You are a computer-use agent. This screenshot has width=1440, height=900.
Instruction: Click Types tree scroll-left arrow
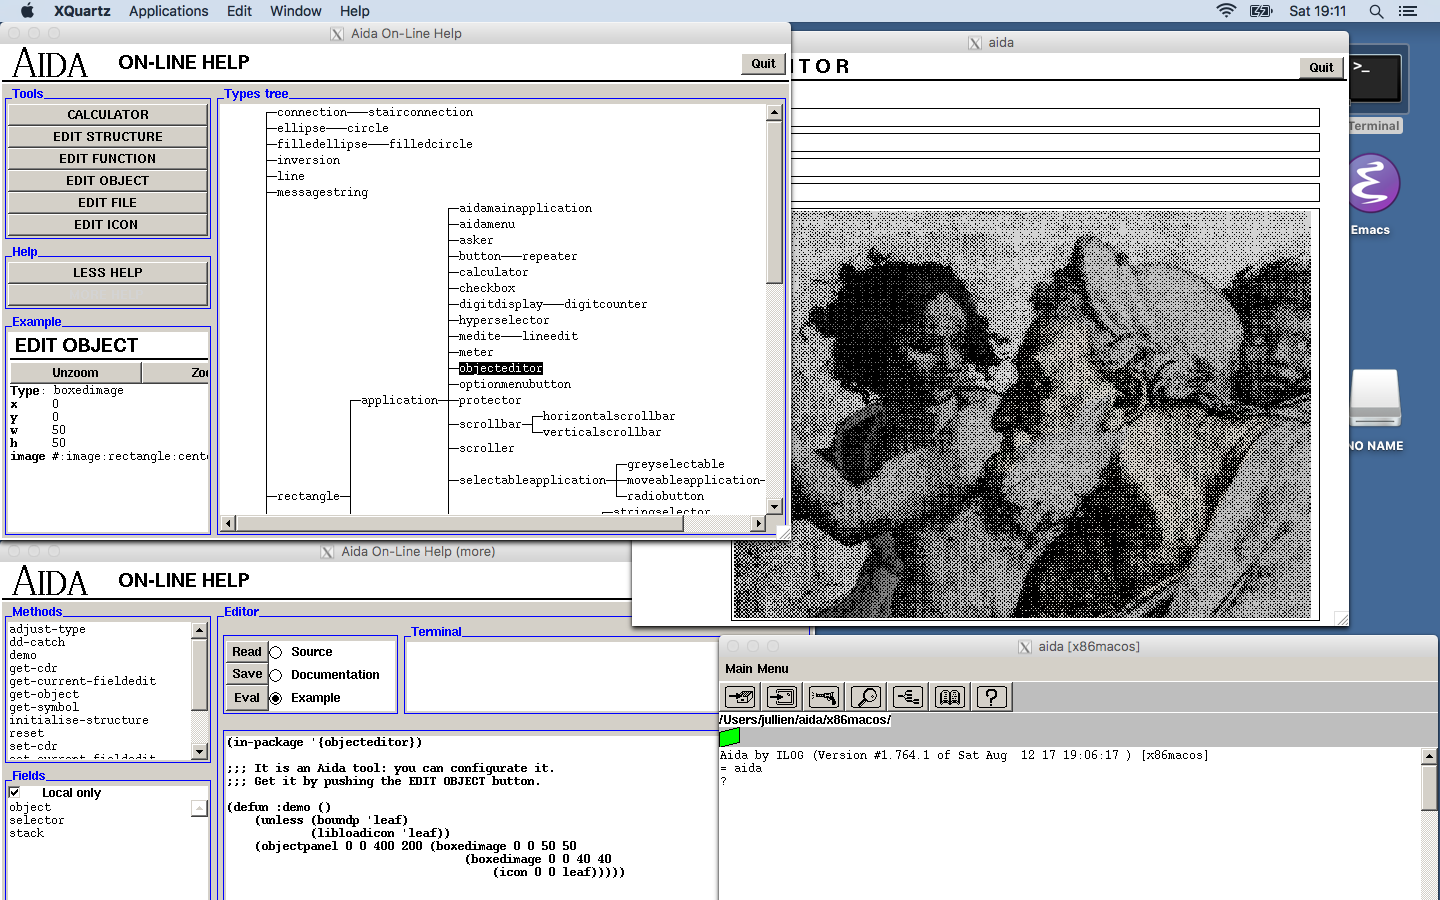[x=228, y=523]
